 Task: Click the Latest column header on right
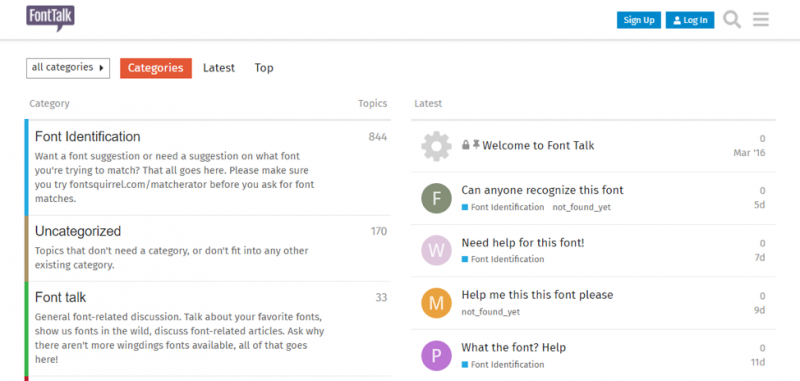(x=428, y=104)
